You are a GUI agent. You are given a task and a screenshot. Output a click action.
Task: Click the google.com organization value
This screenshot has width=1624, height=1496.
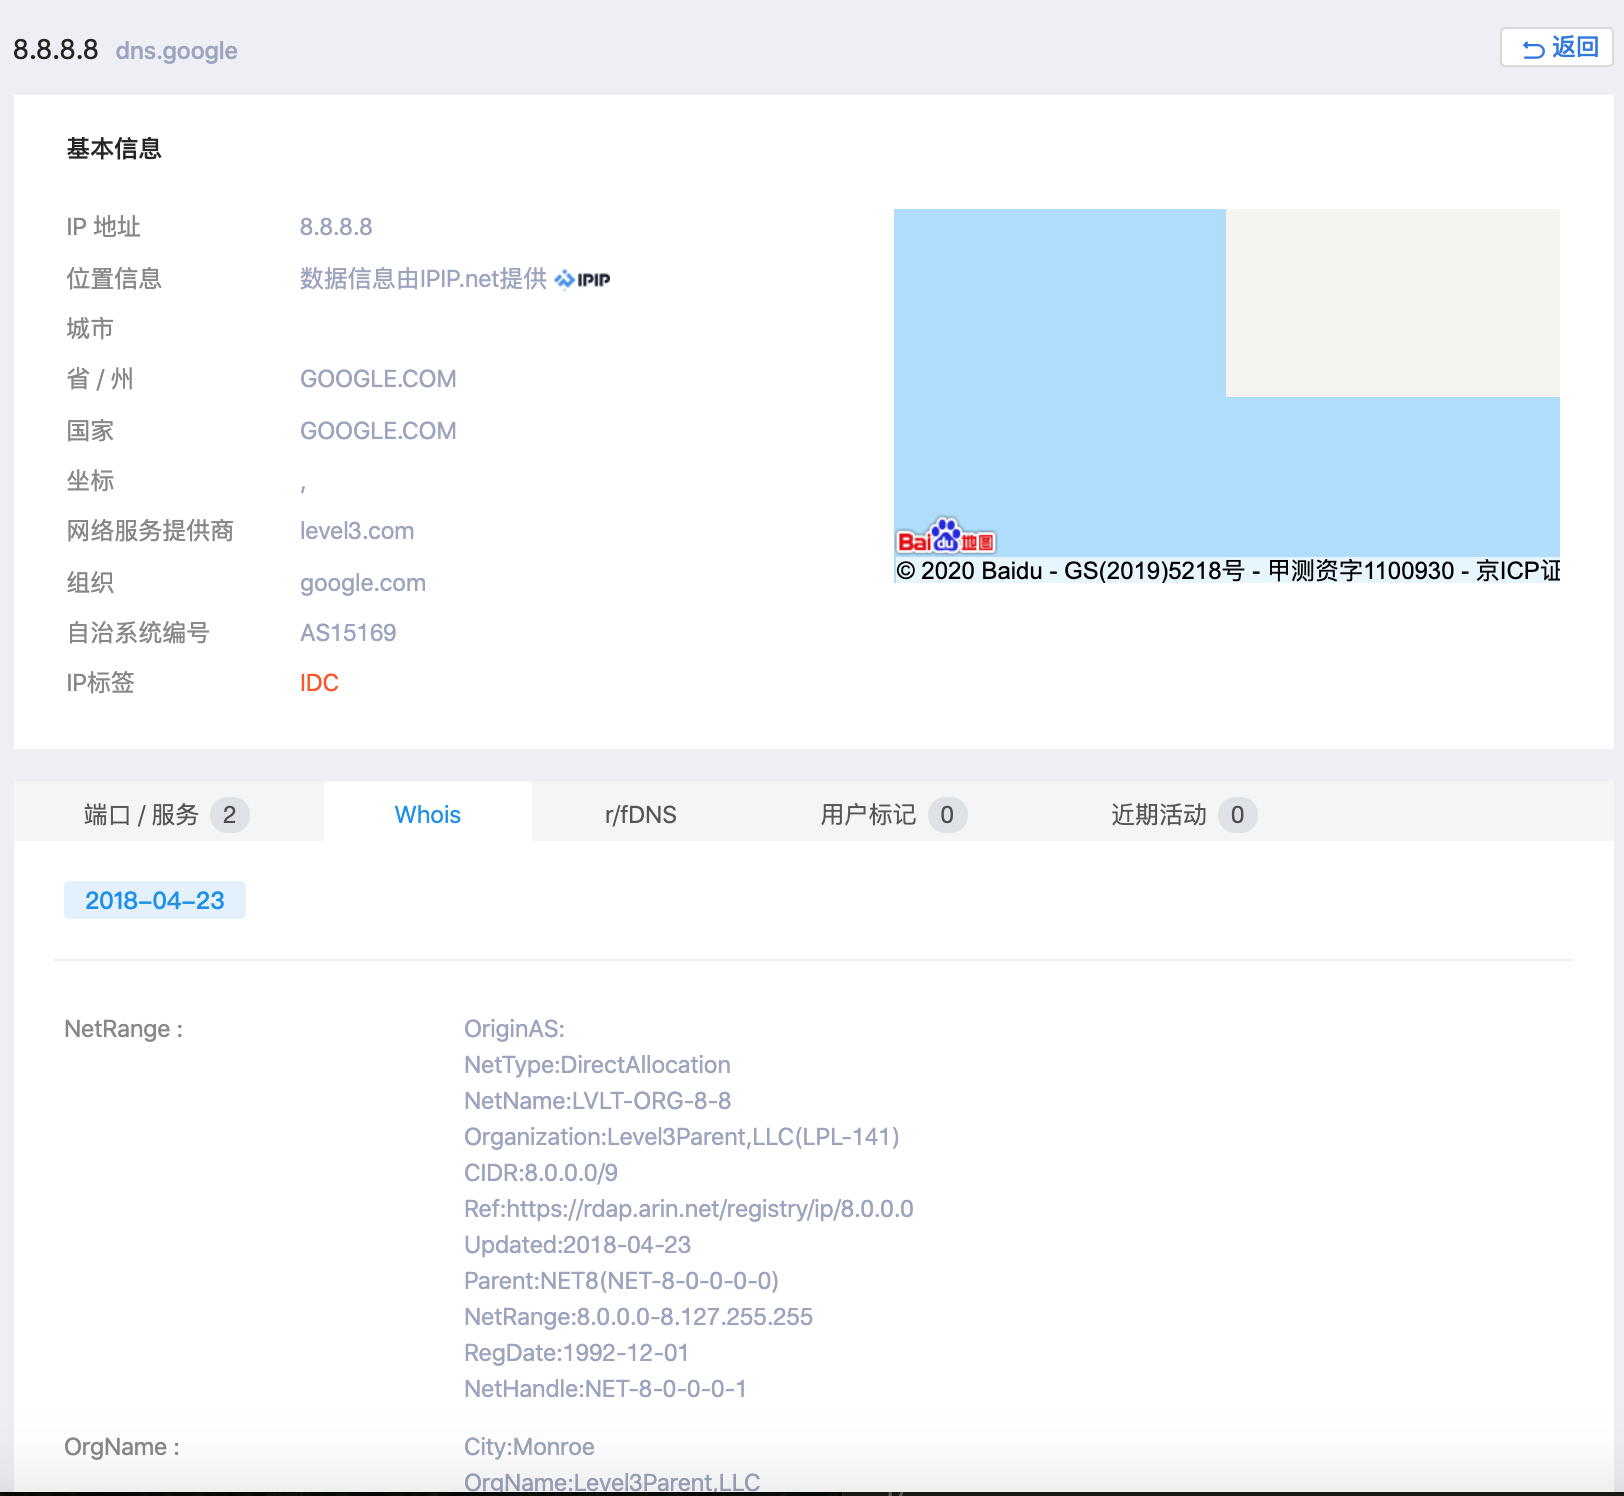point(363,583)
